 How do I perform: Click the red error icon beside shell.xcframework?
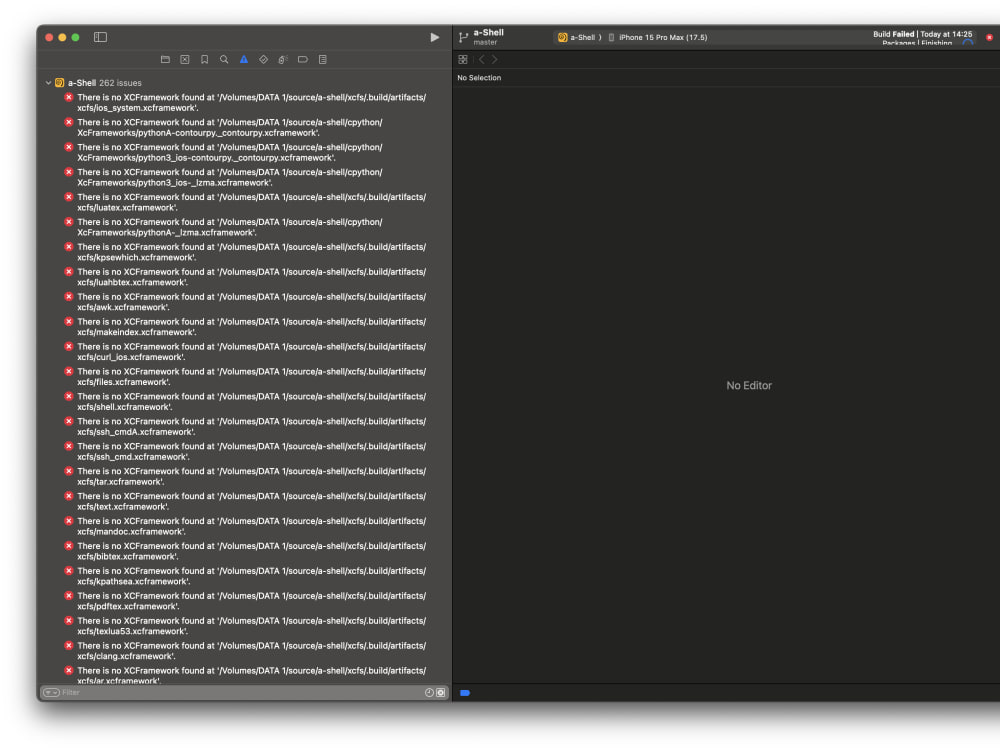(69, 396)
